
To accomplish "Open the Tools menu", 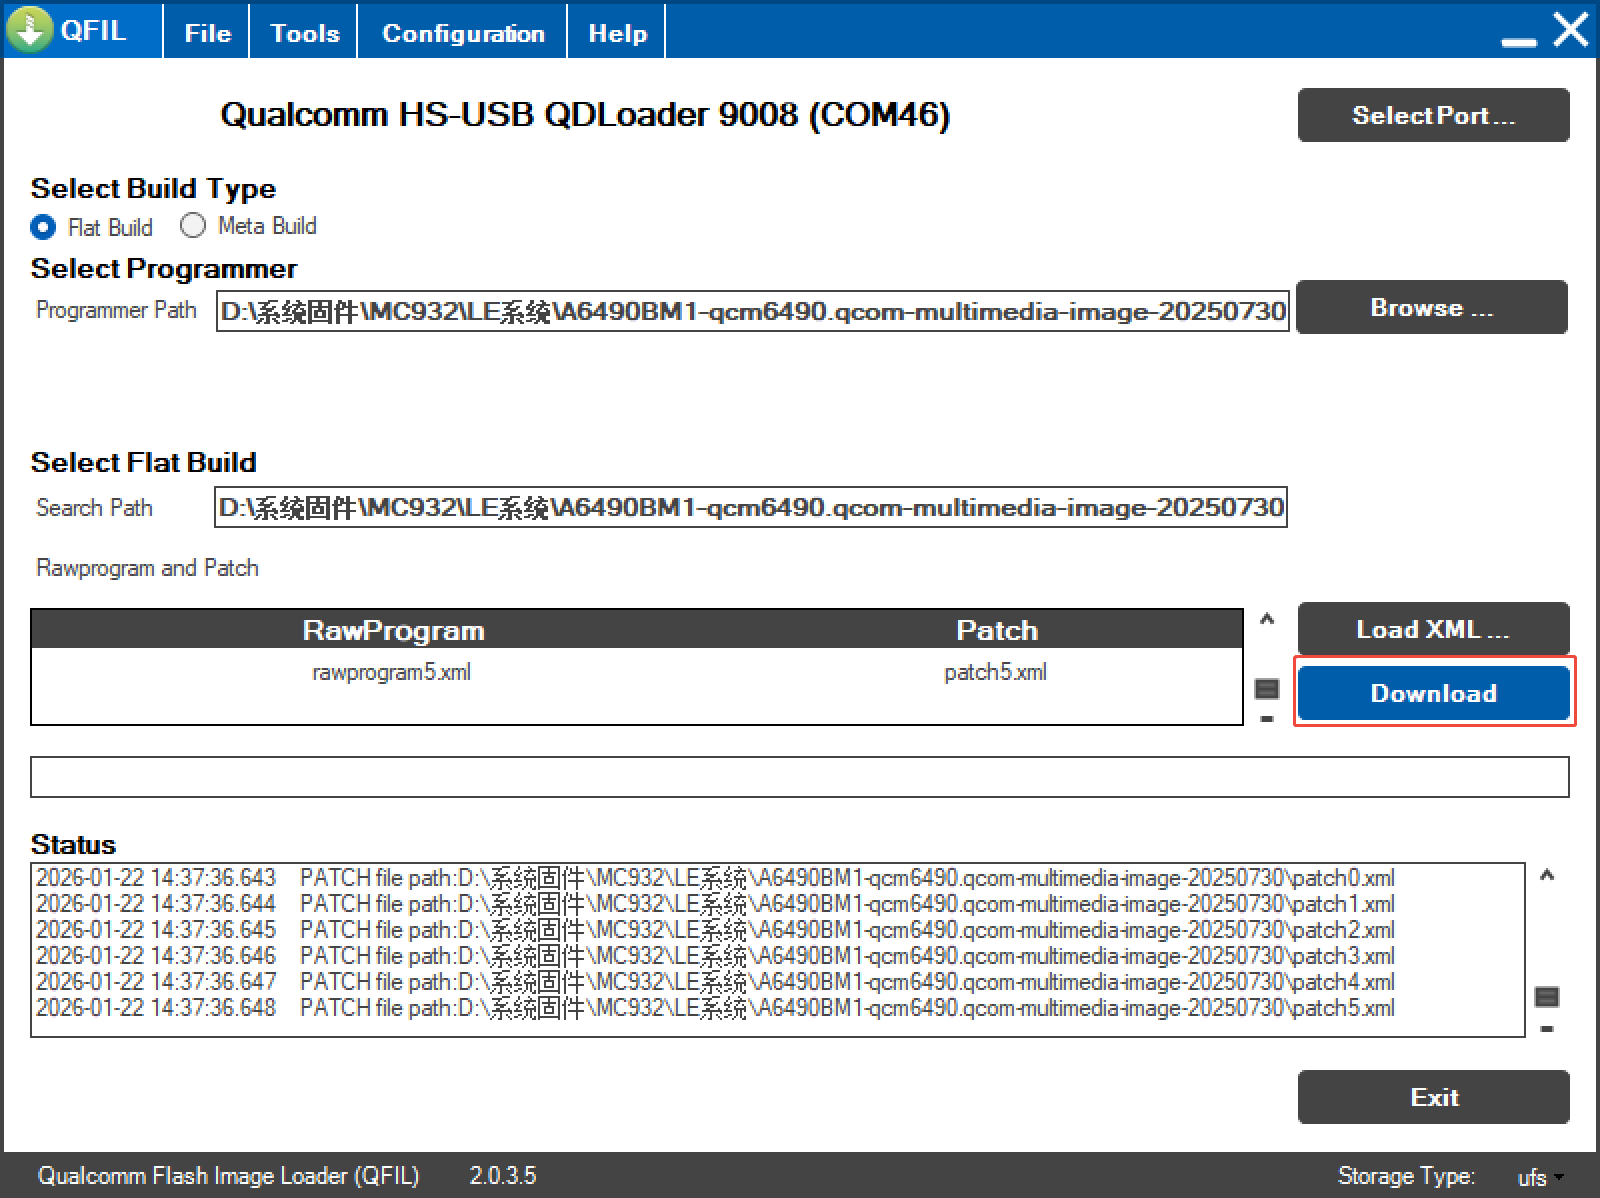I will tap(305, 33).
